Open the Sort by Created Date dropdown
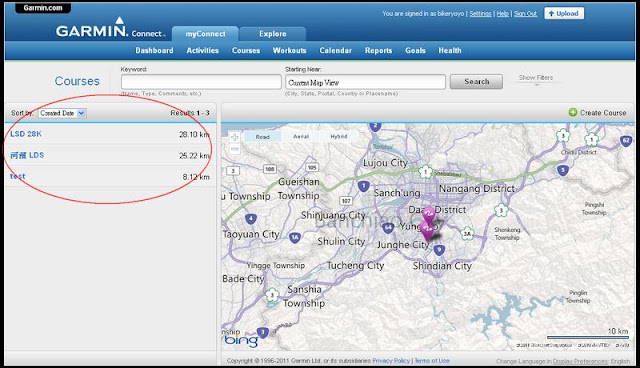Screen dimensions: 640x368 click(62, 113)
